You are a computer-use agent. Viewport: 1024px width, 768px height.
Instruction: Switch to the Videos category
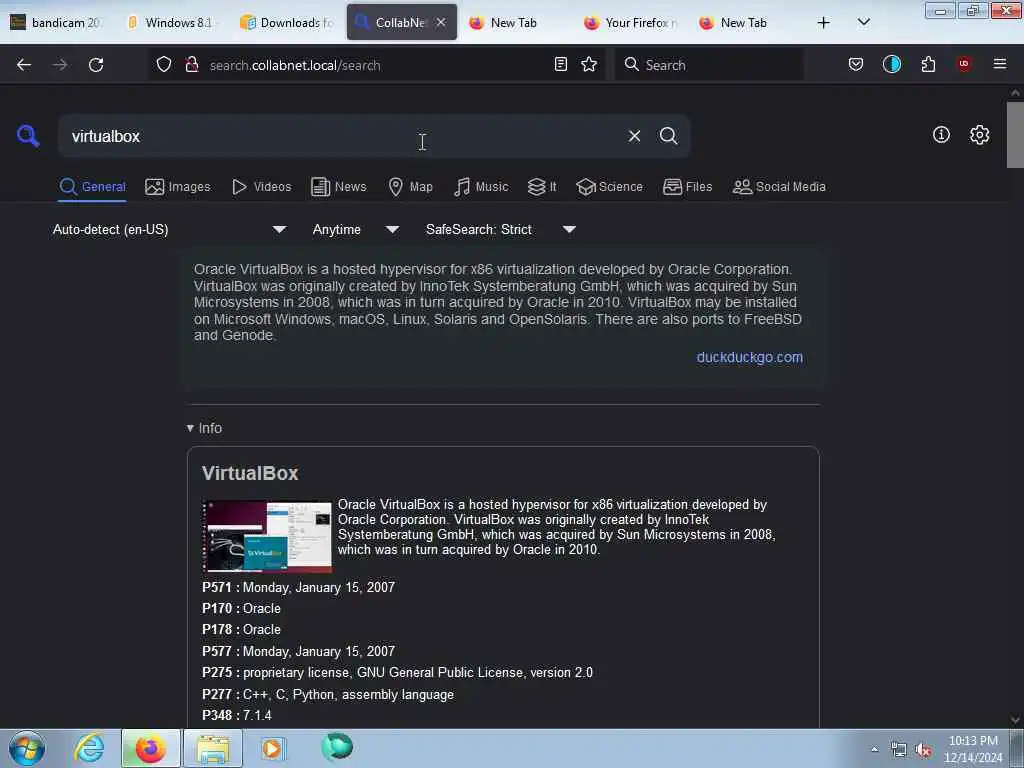261,187
